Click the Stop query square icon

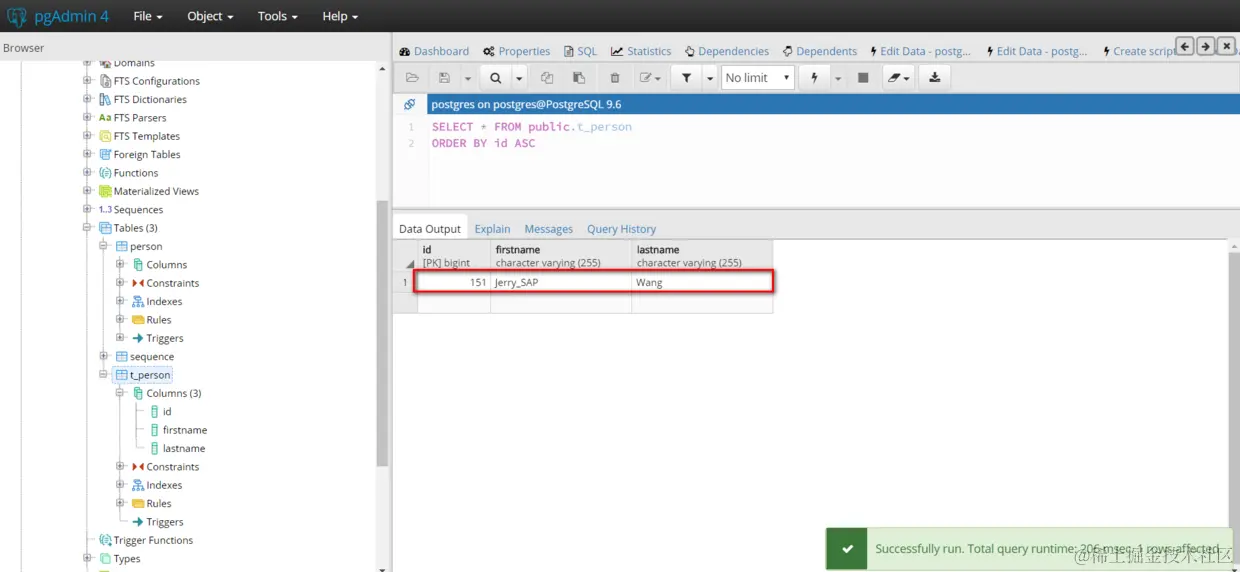(x=863, y=78)
